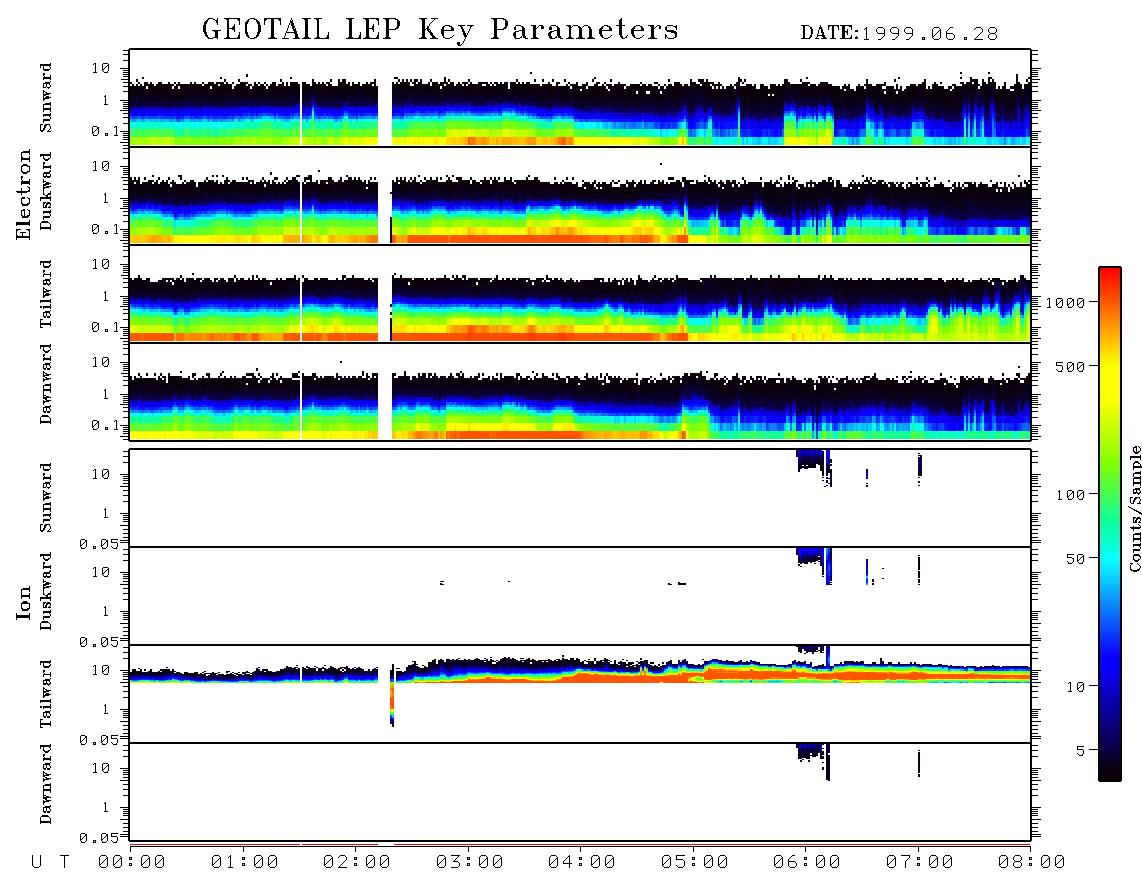Click the 08:00 time tick label
Viewport: 1142px width, 880px height.
1032,863
